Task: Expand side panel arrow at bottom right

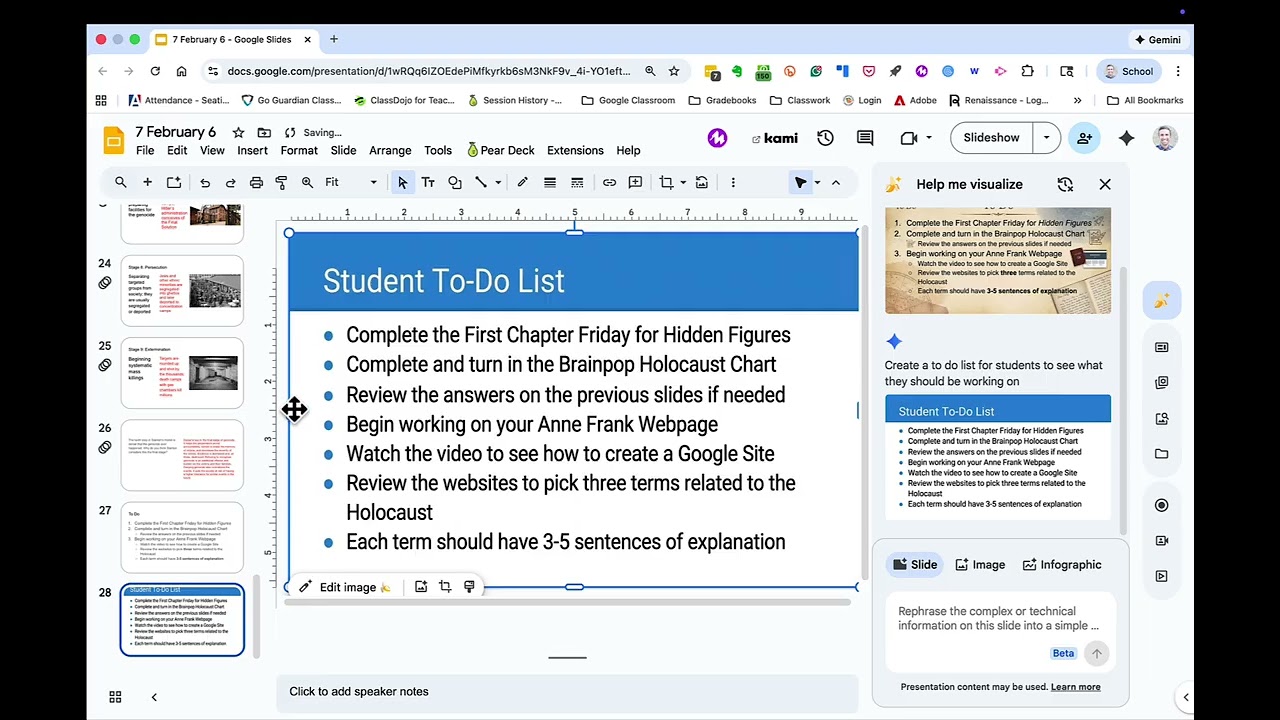Action: click(1186, 697)
